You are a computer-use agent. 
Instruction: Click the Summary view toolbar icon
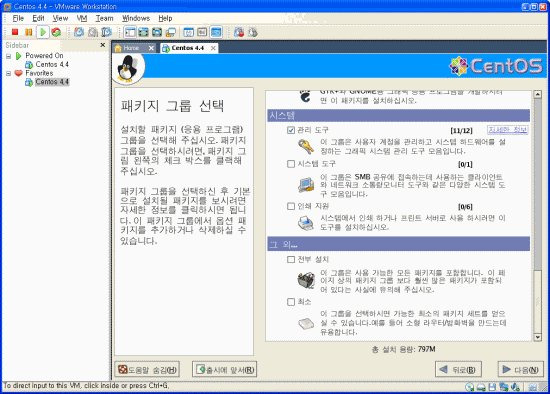pyautogui.click(x=189, y=32)
